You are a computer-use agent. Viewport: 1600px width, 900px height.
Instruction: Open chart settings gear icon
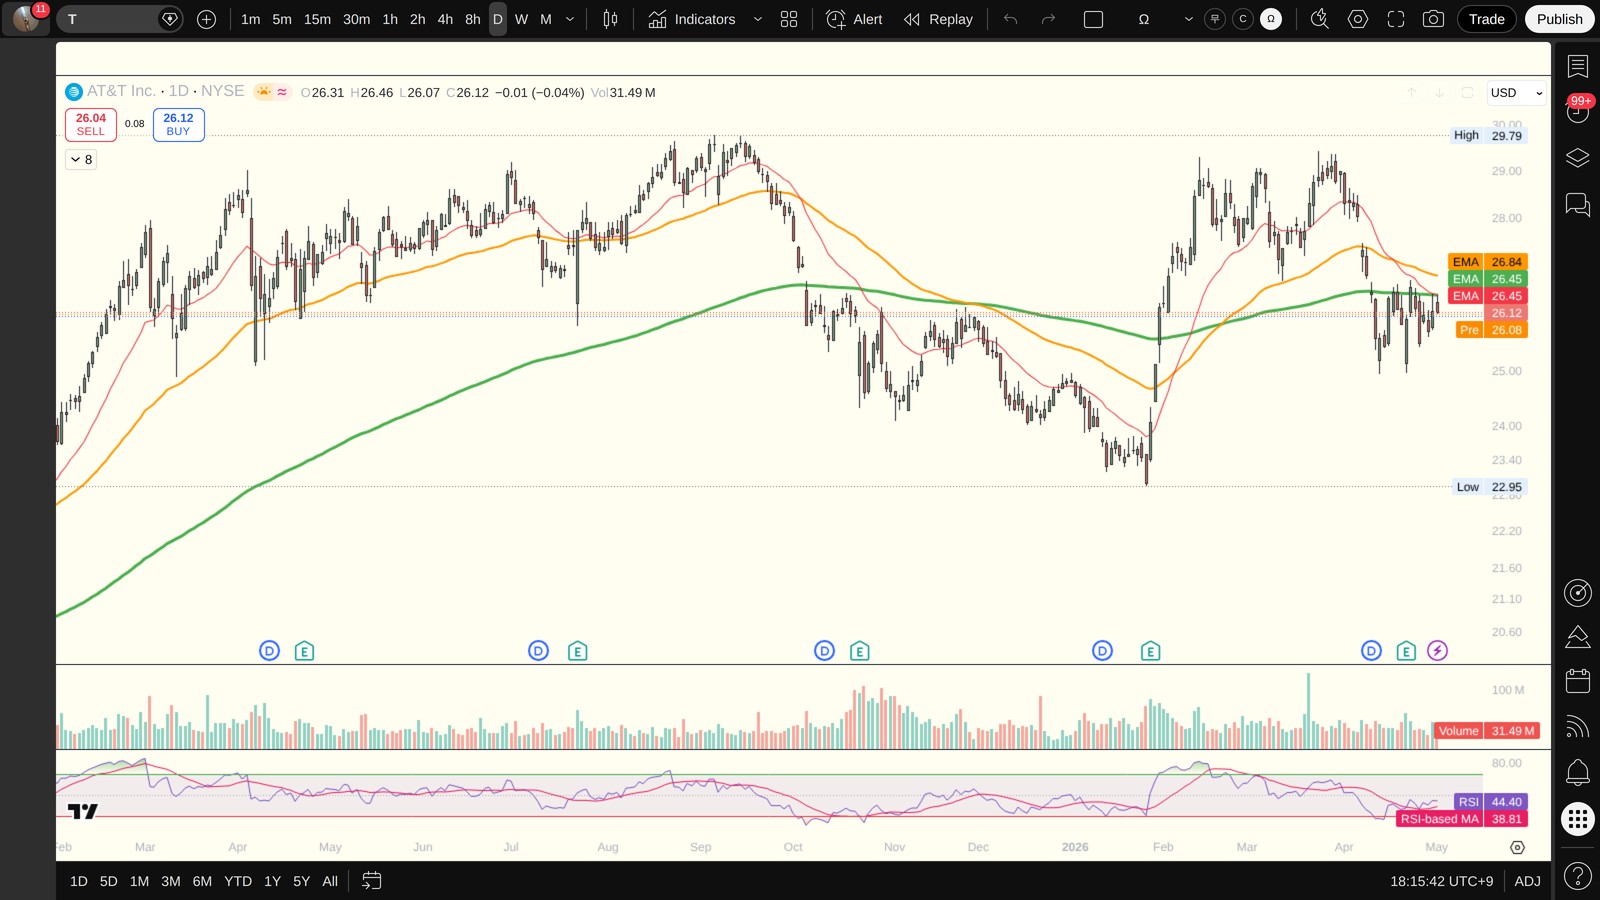(1358, 19)
